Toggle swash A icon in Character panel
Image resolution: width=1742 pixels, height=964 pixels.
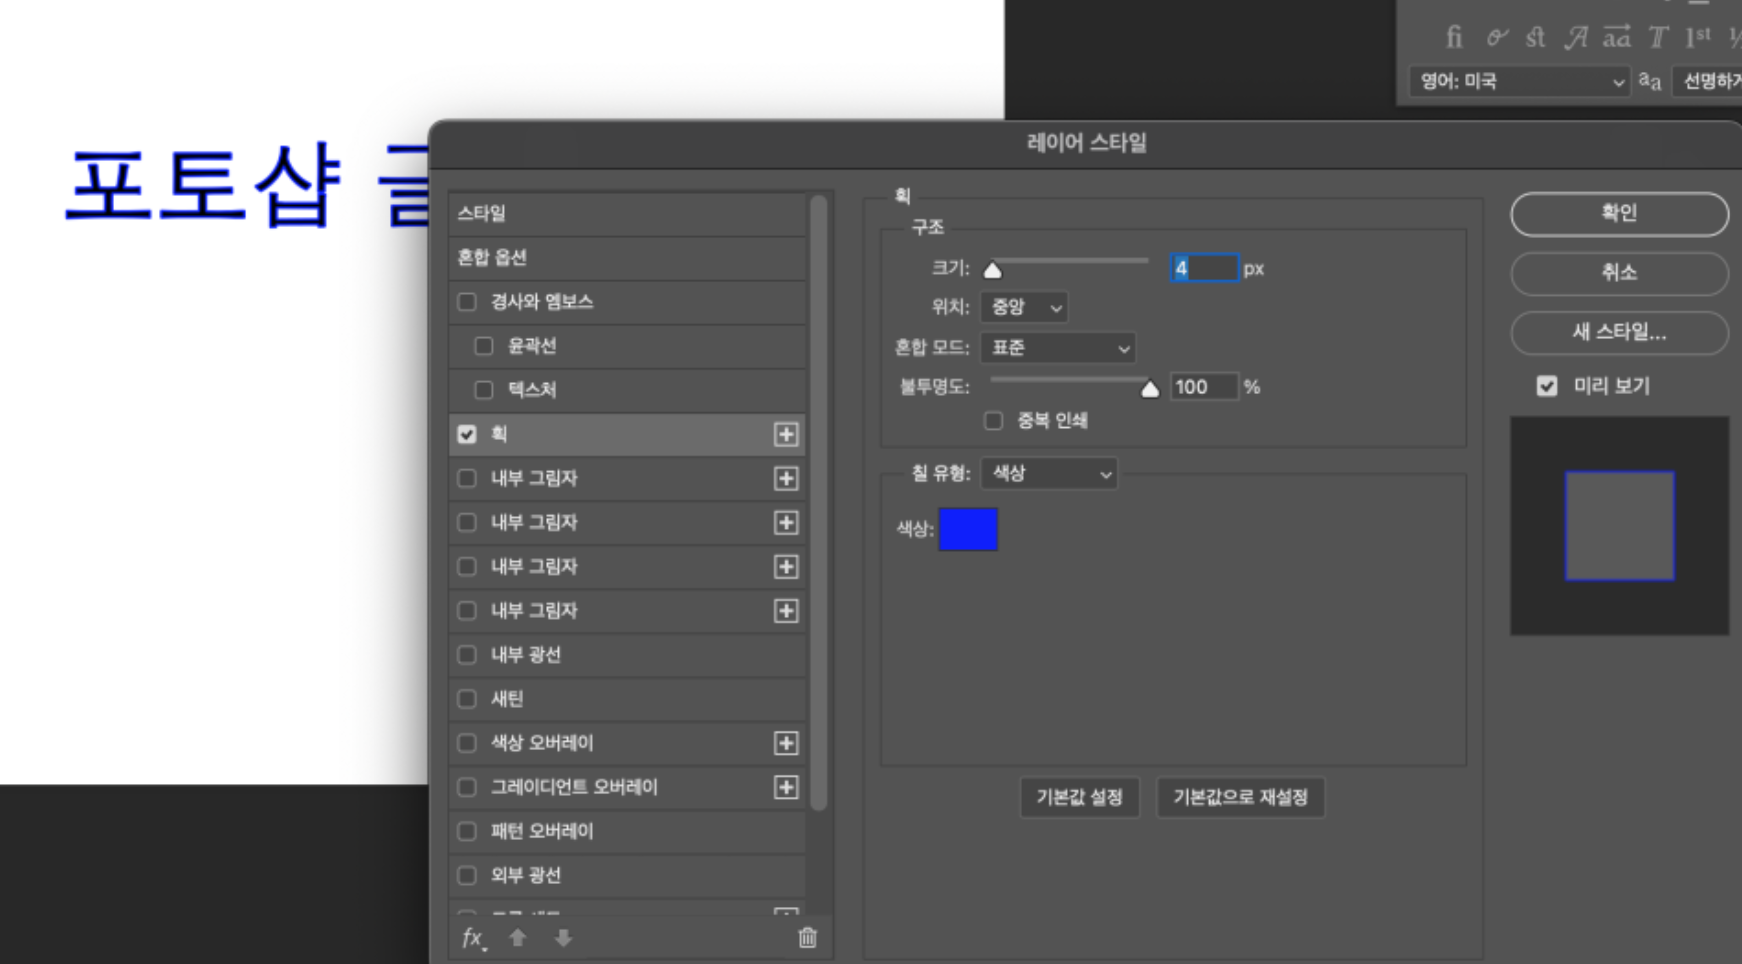coord(1576,37)
